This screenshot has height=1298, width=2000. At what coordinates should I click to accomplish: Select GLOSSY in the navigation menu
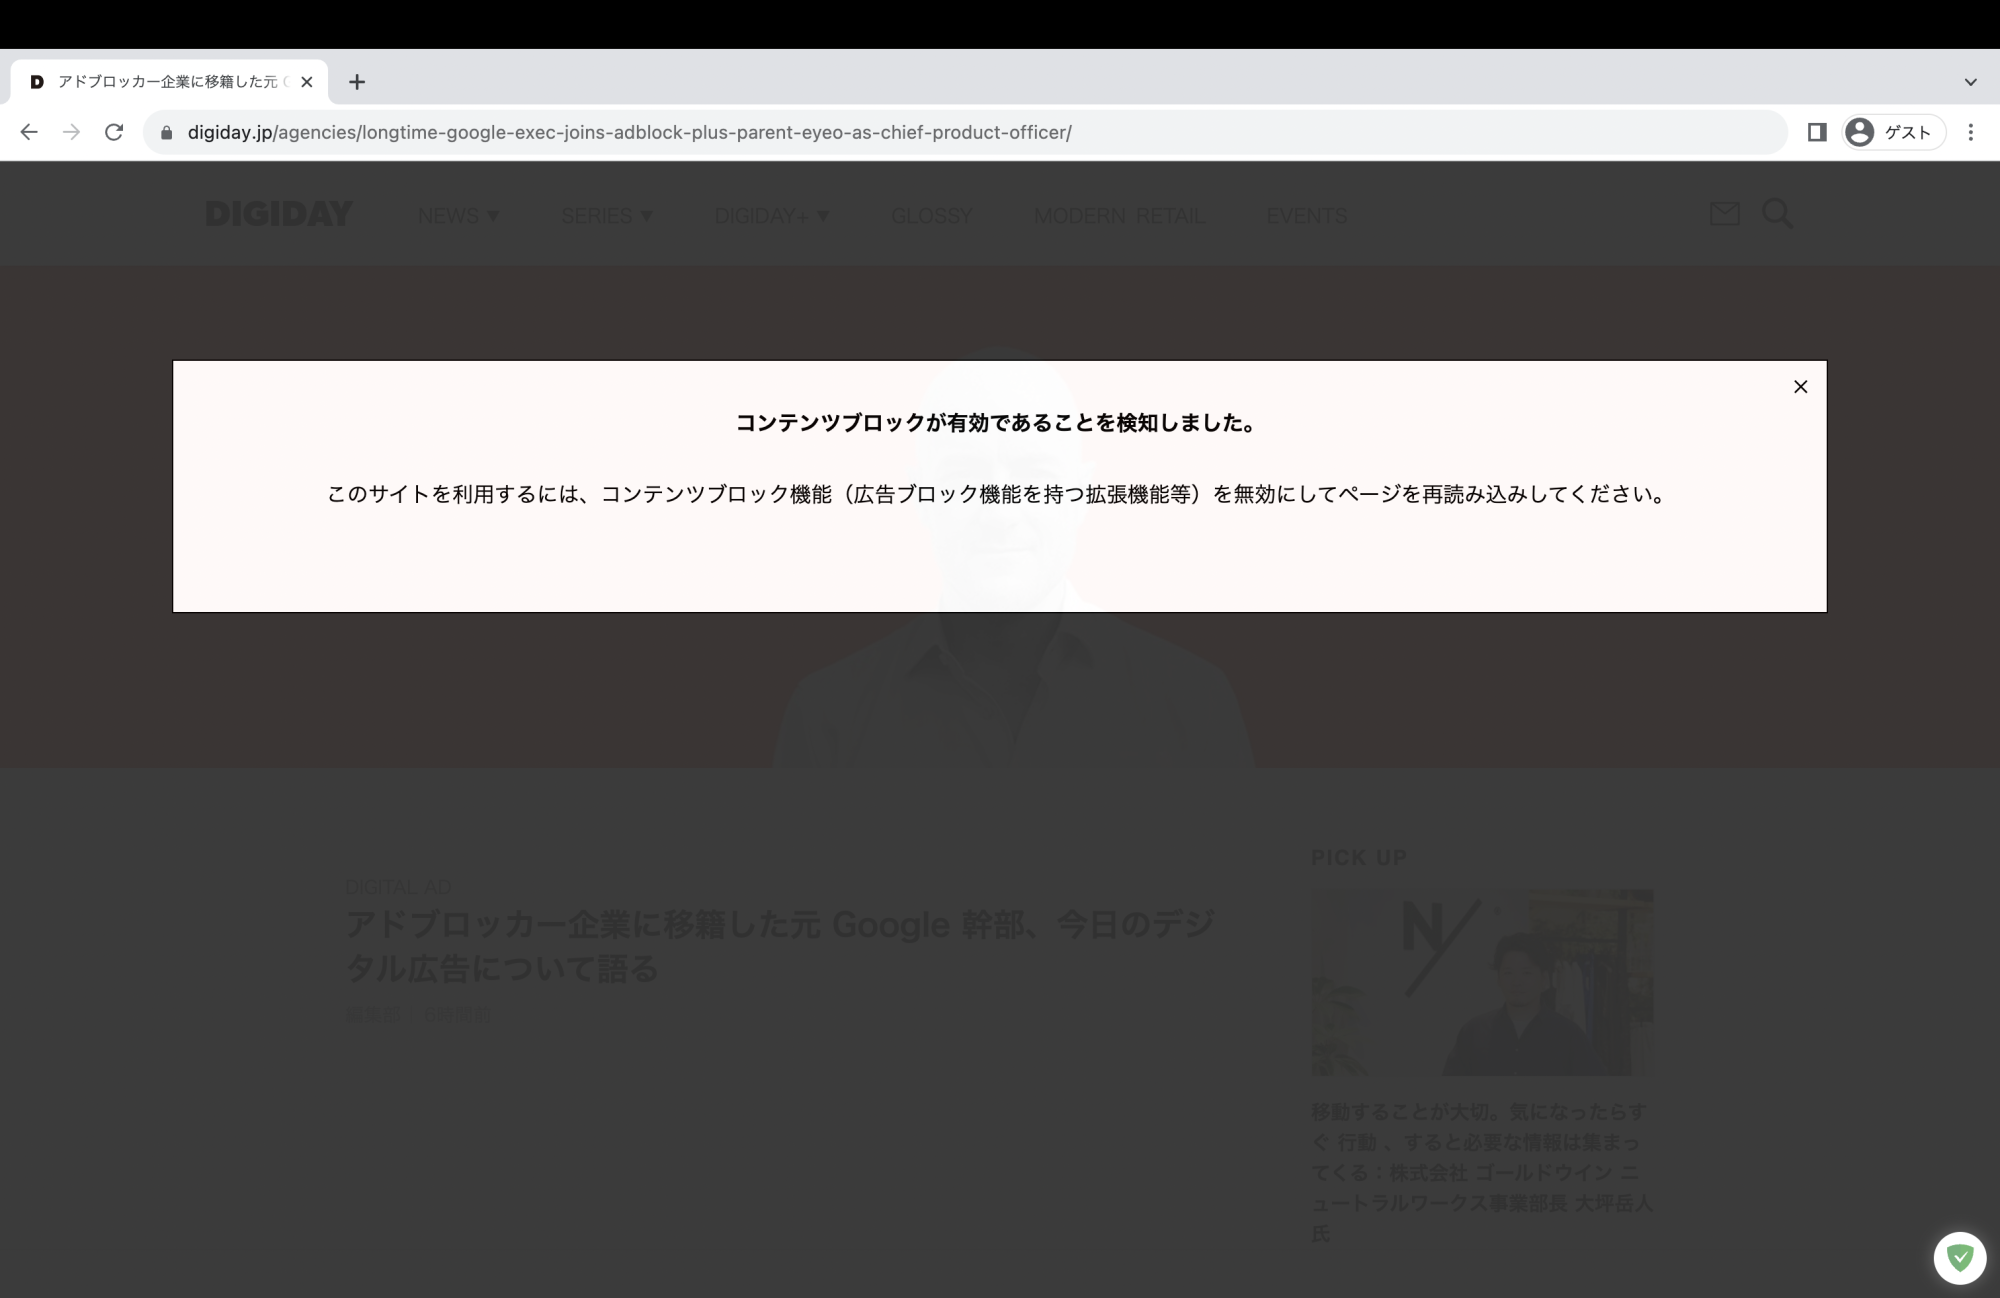point(931,214)
